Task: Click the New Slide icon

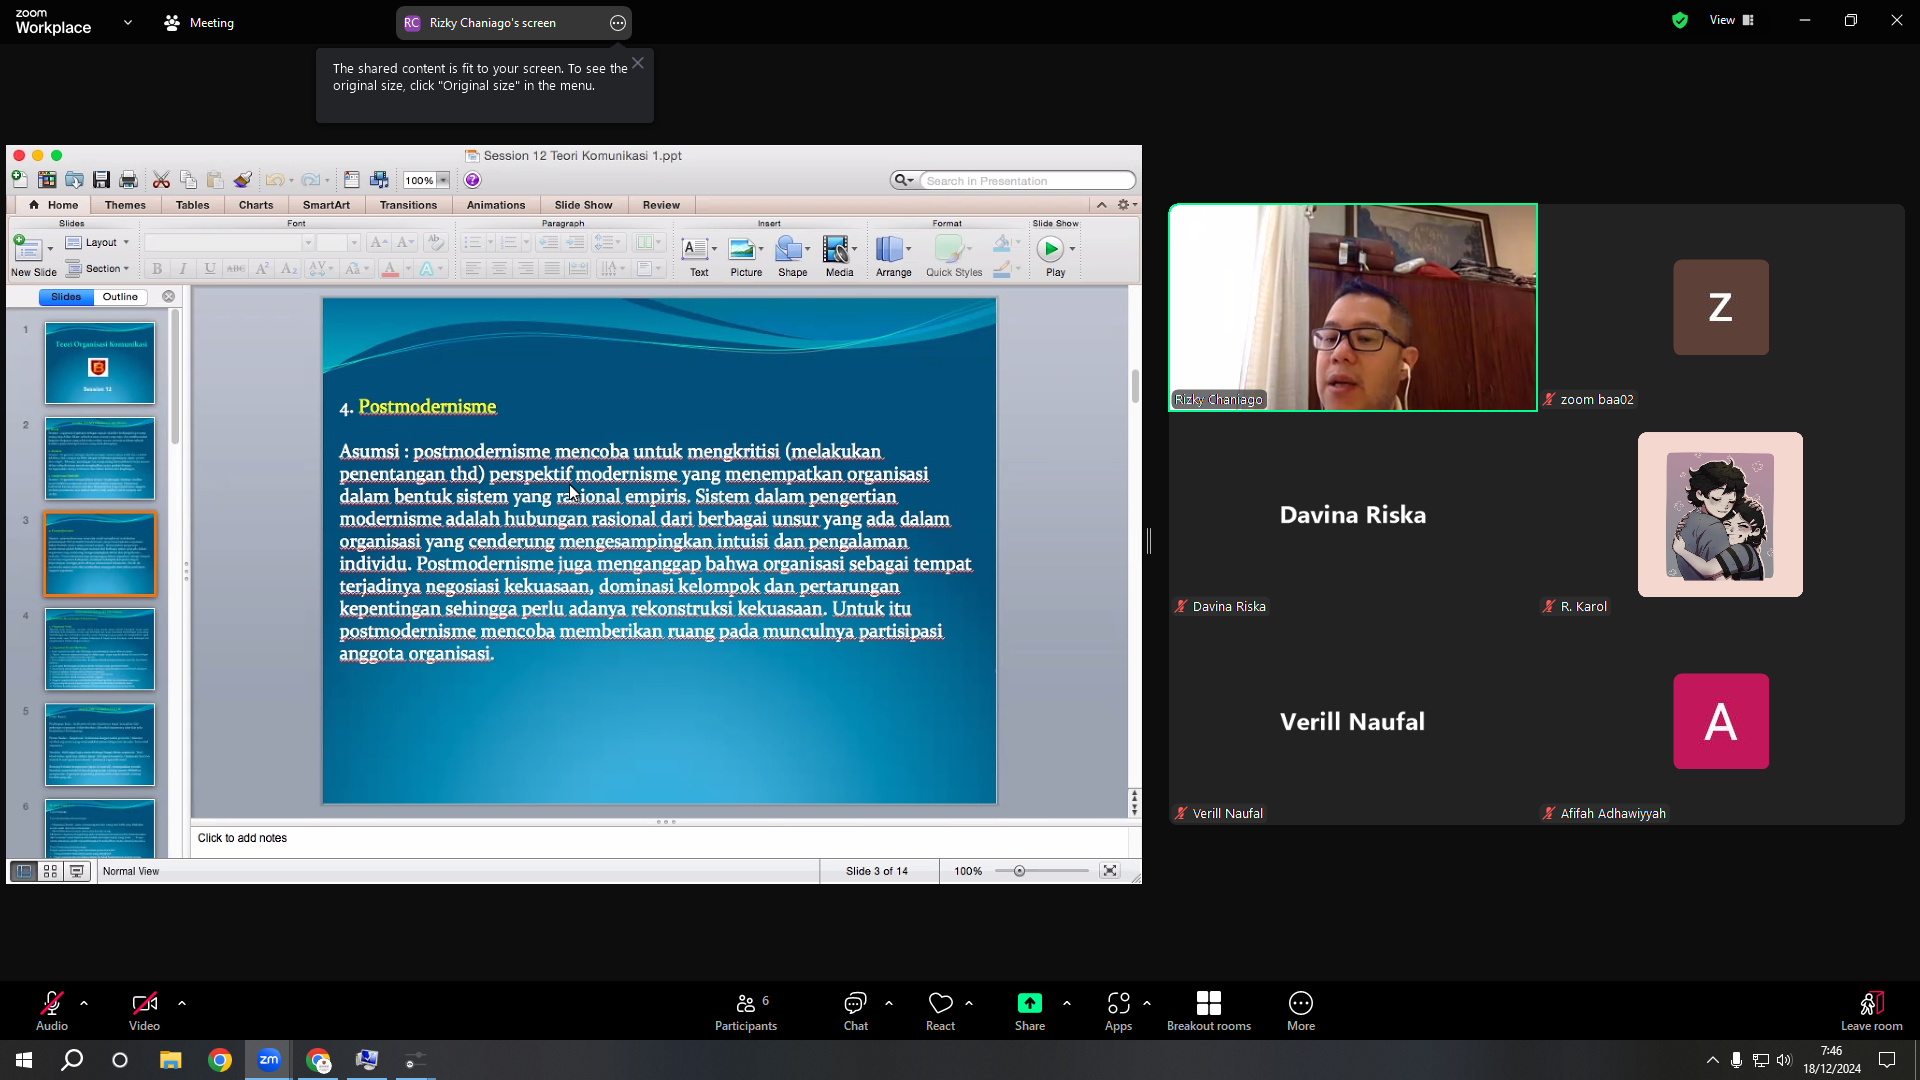Action: [x=28, y=248]
